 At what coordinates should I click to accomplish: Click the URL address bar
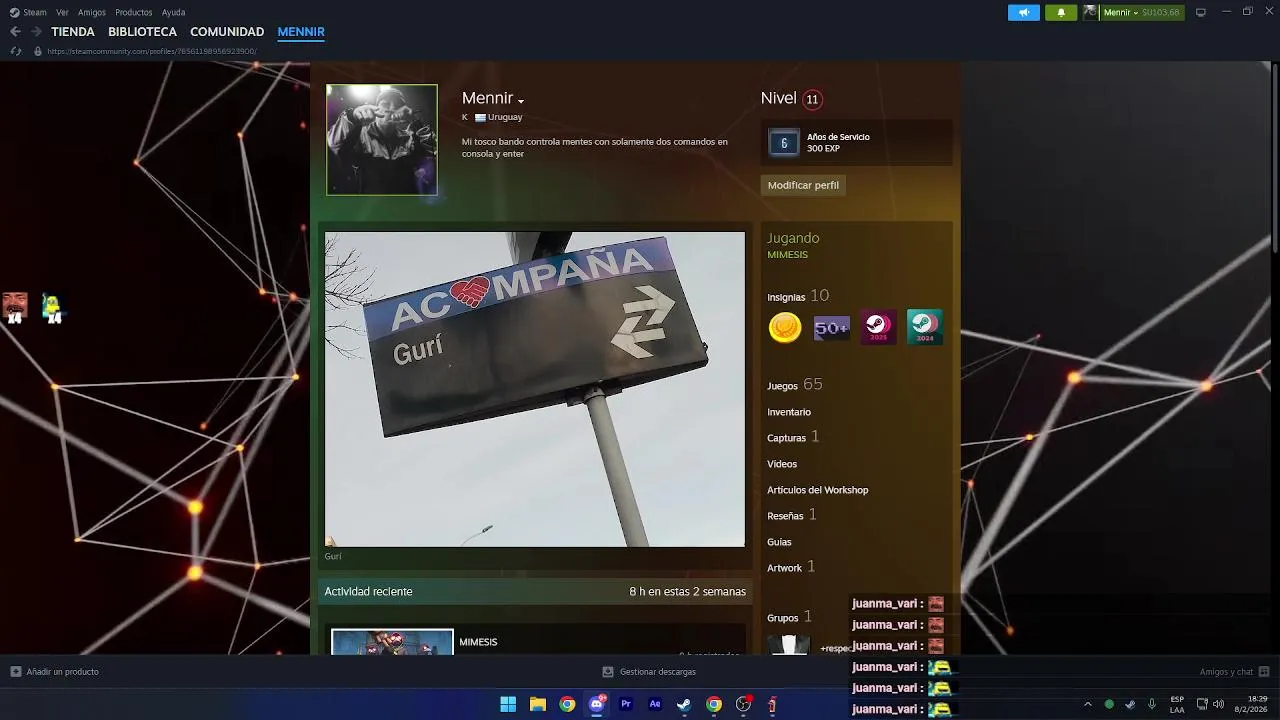[152, 51]
